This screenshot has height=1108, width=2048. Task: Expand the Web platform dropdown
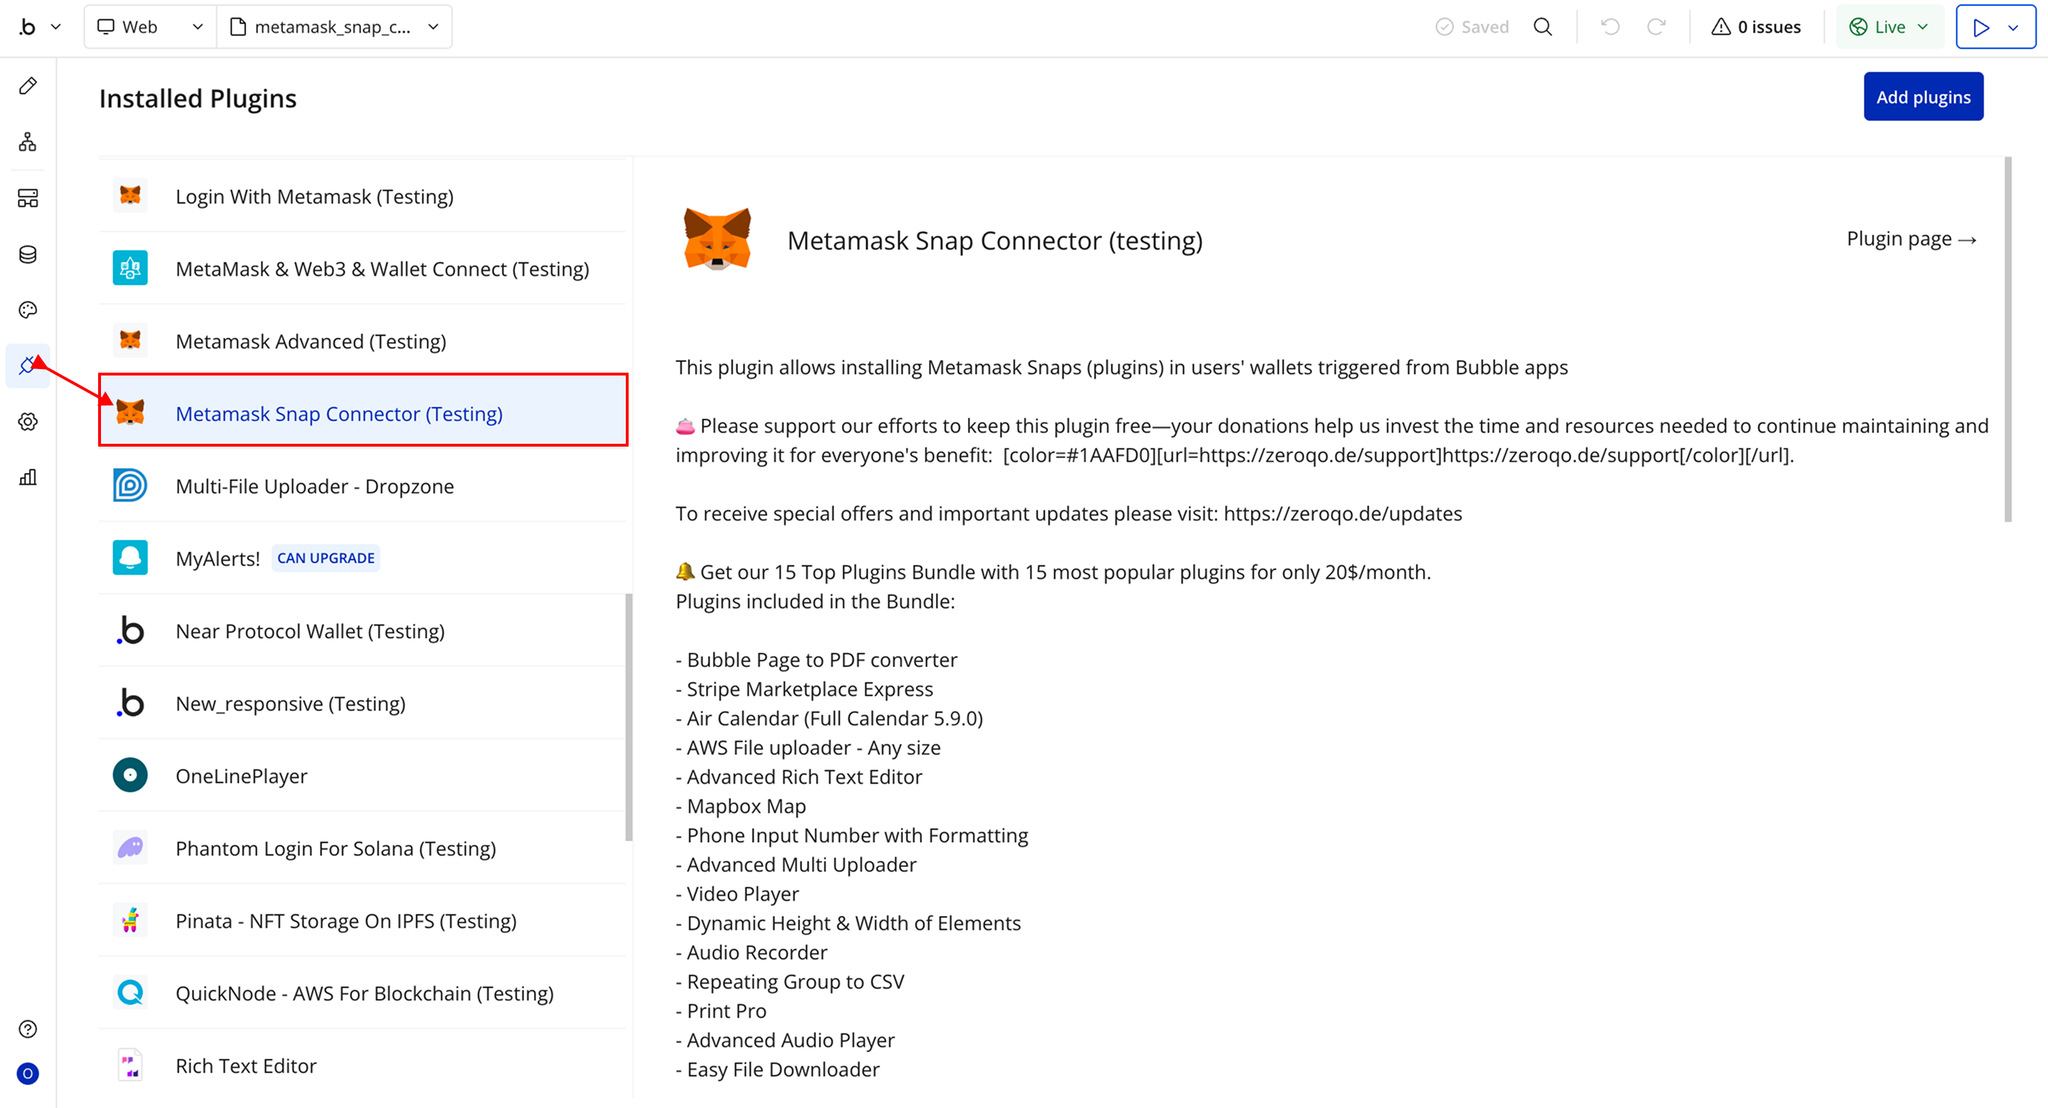point(150,27)
